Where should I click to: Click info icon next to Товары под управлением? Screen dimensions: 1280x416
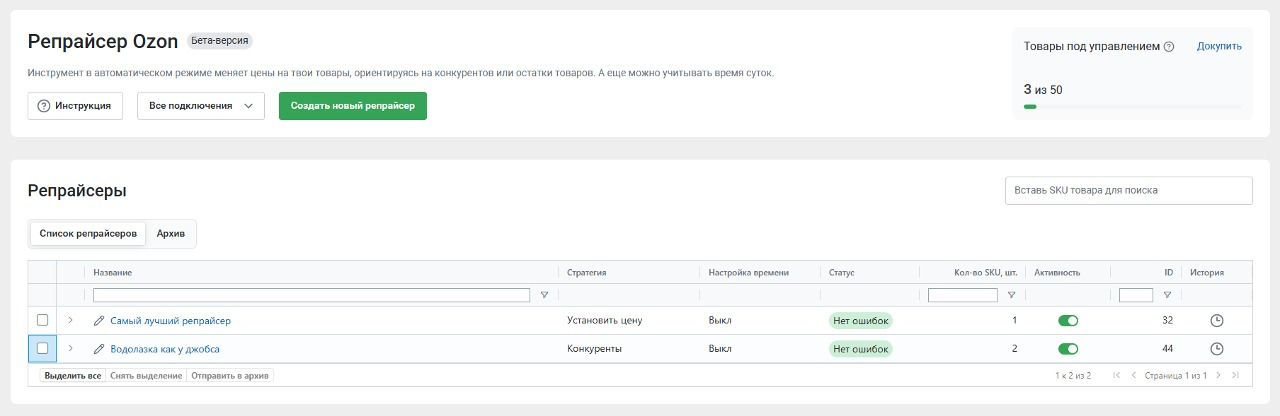click(1169, 46)
